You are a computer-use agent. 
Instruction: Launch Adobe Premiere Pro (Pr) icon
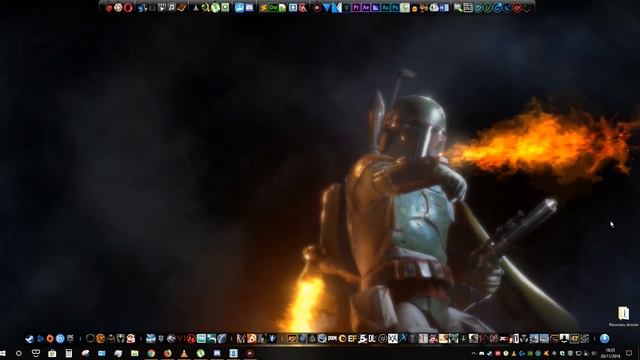[x=356, y=7]
